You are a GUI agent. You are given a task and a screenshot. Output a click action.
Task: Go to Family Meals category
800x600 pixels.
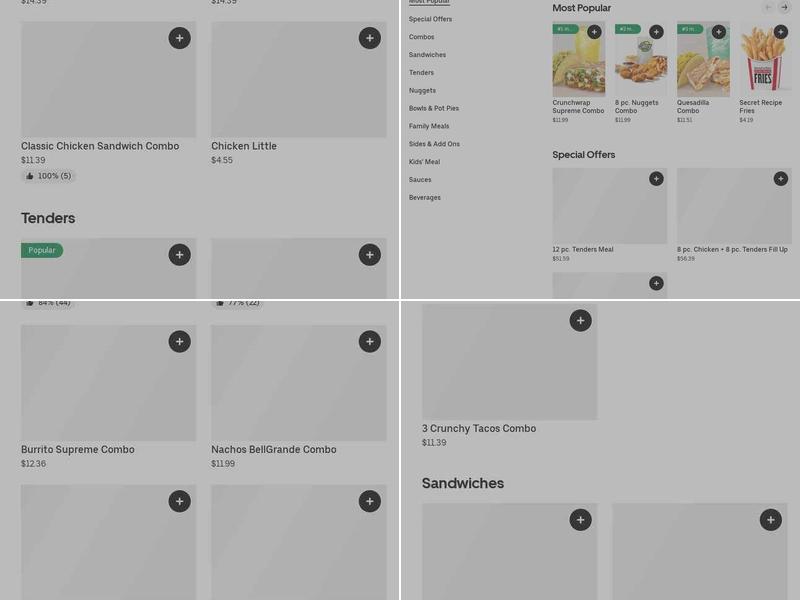pyautogui.click(x=429, y=126)
